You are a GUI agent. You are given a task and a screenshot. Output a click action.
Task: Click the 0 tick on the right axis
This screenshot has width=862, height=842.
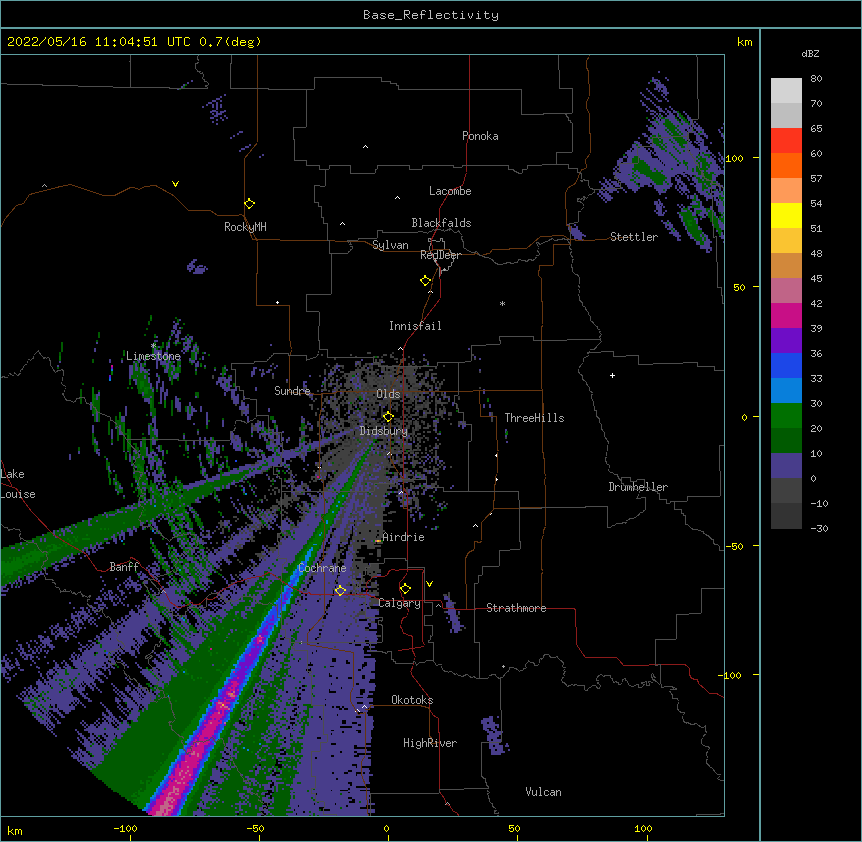[744, 417]
